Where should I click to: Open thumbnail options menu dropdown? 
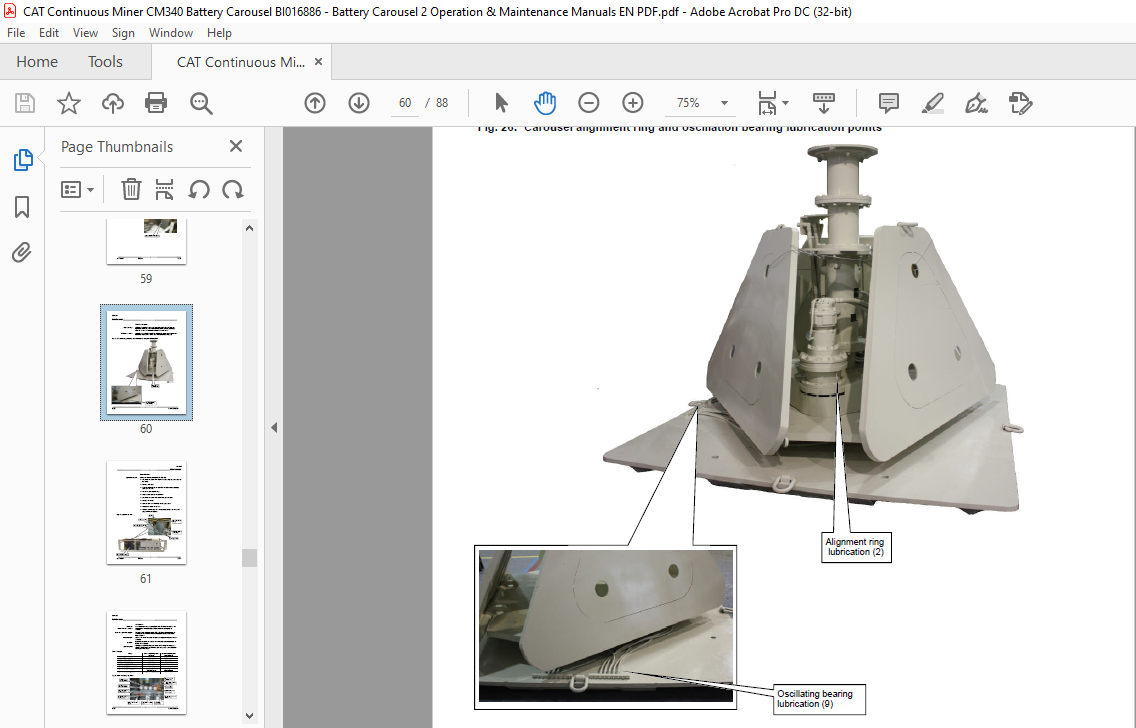[78, 190]
